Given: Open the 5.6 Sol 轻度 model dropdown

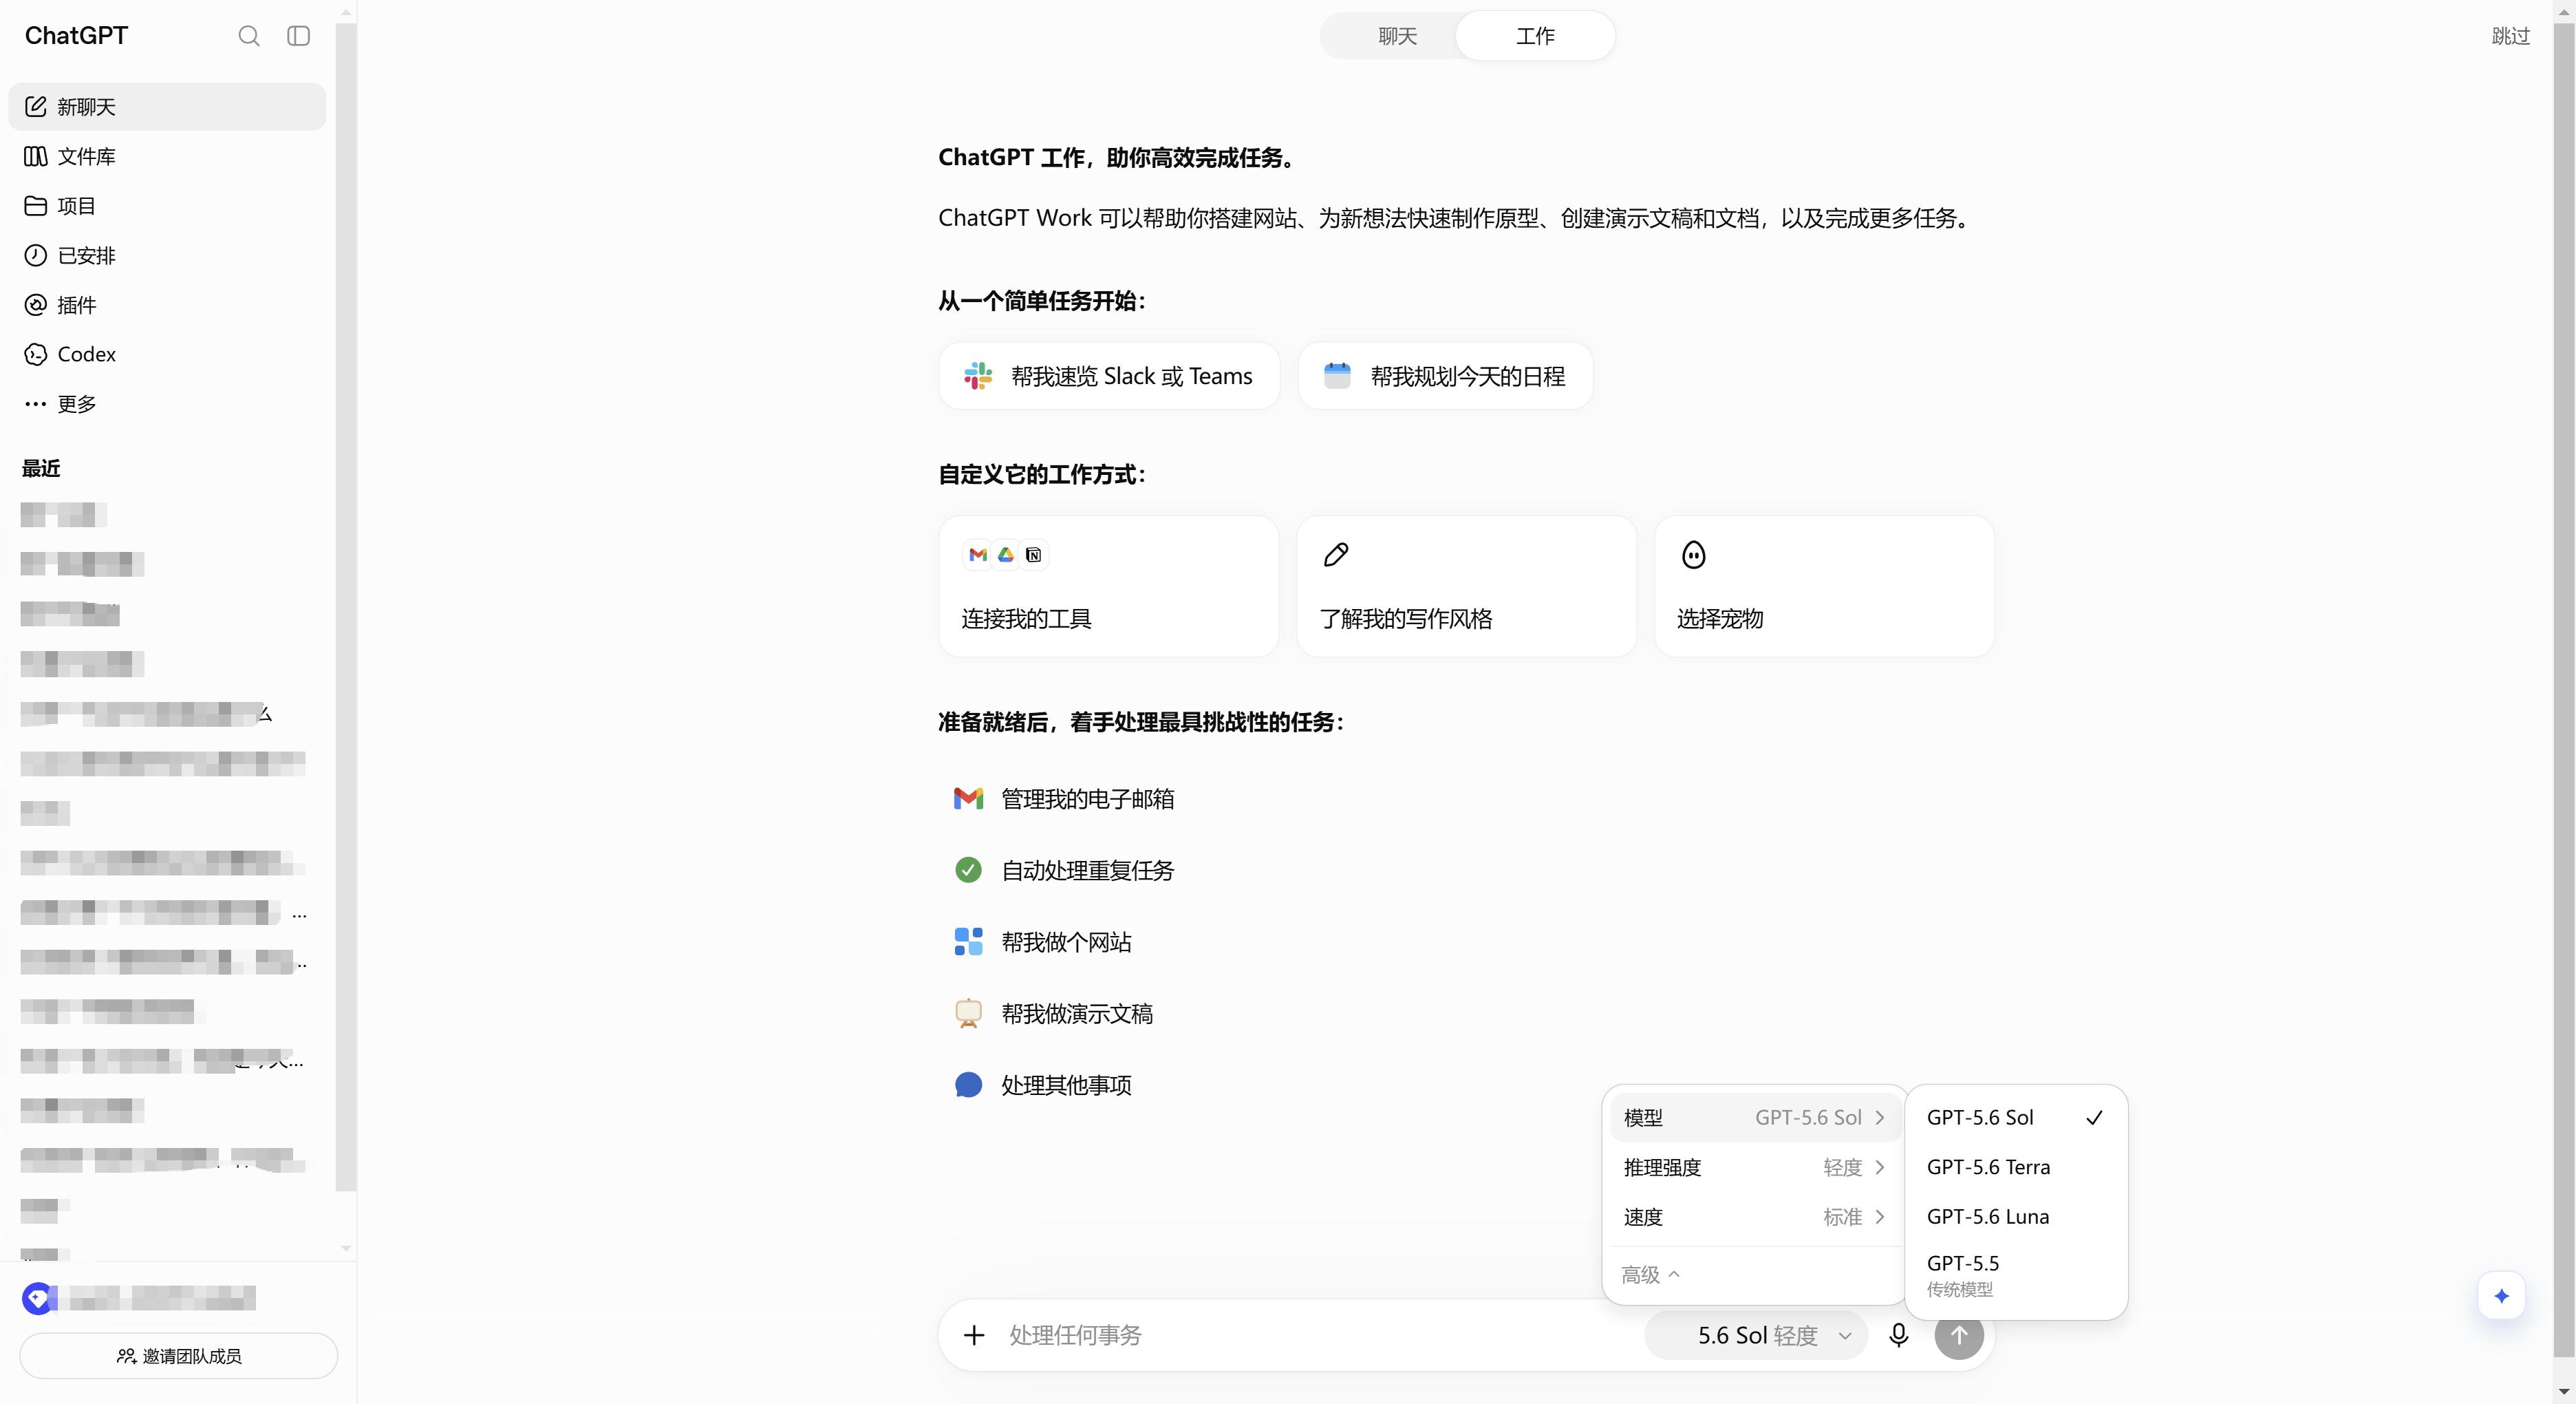Looking at the screenshot, I should (1756, 1335).
